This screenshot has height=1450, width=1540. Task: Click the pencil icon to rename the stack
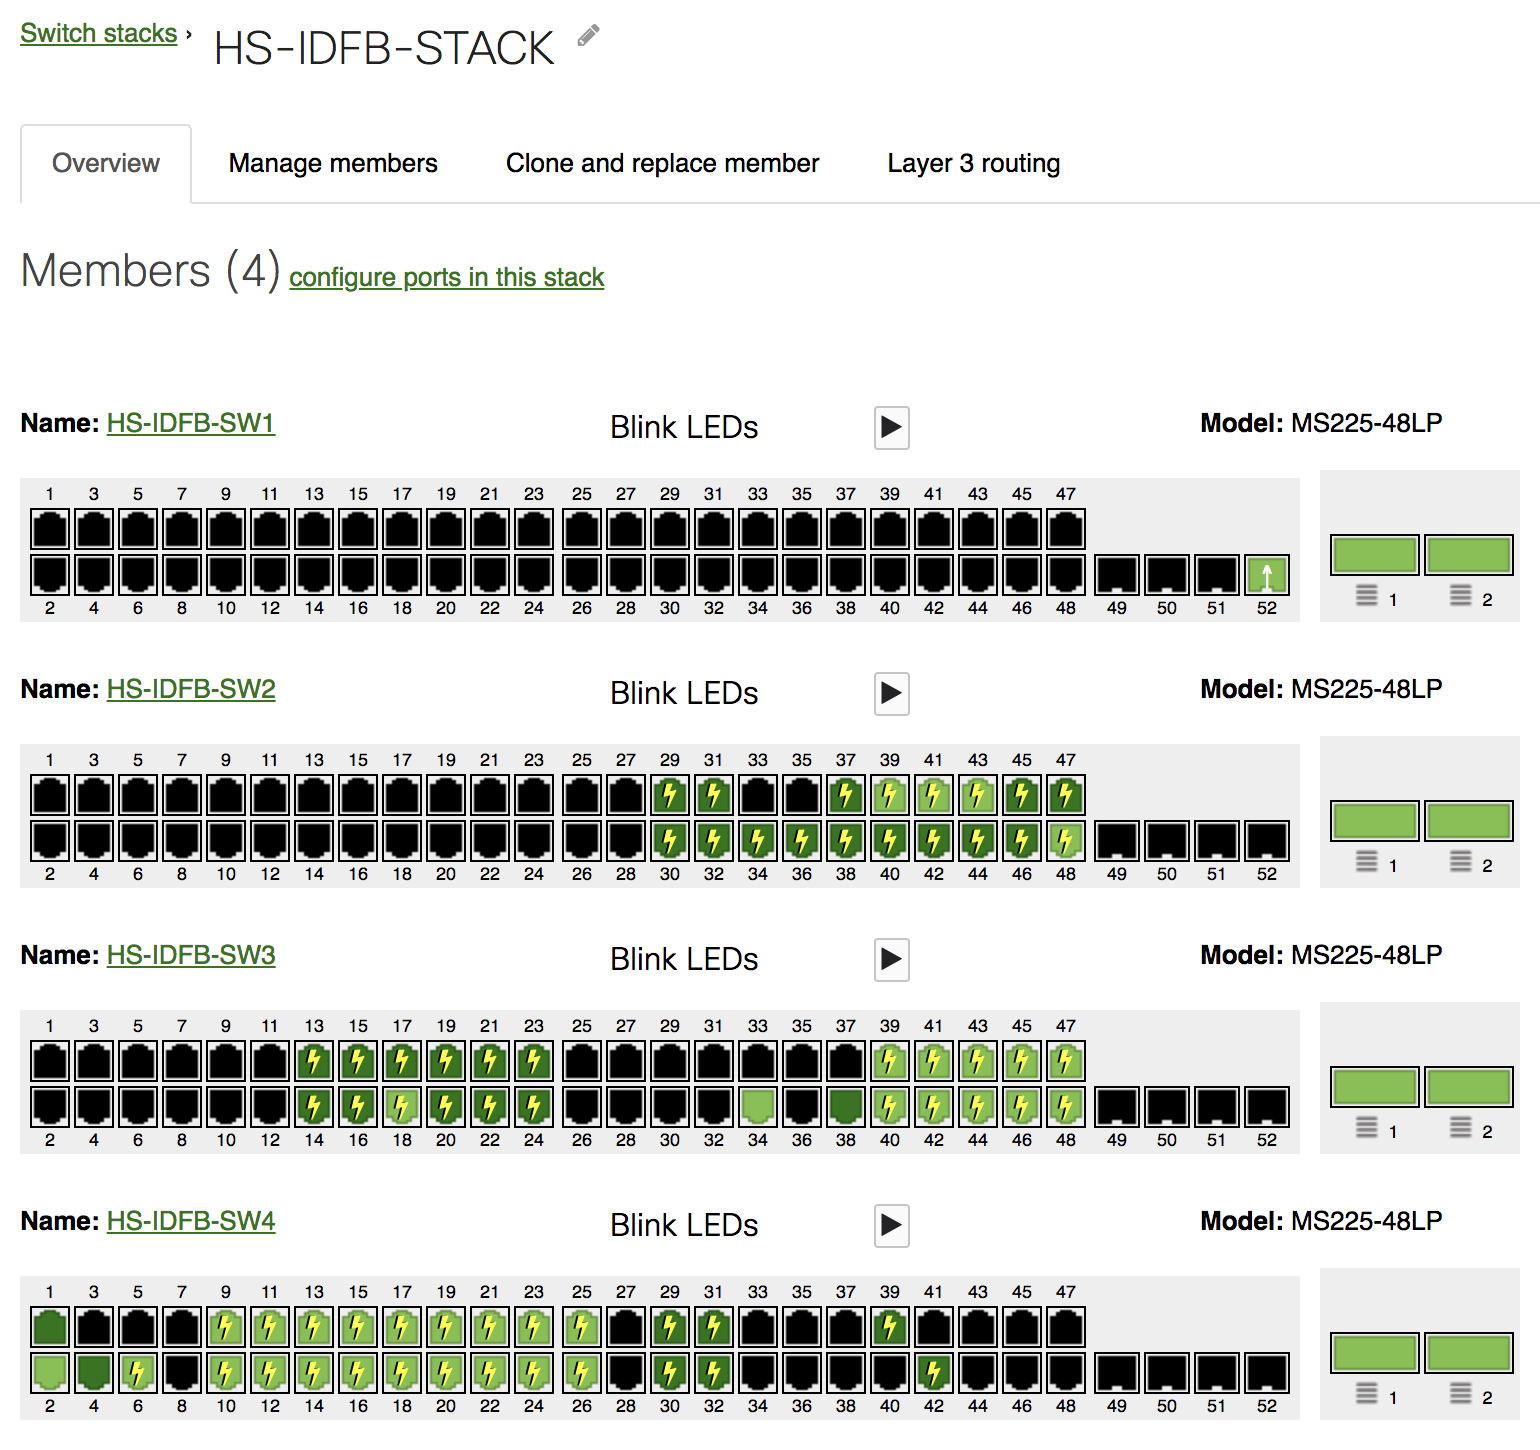point(589,36)
